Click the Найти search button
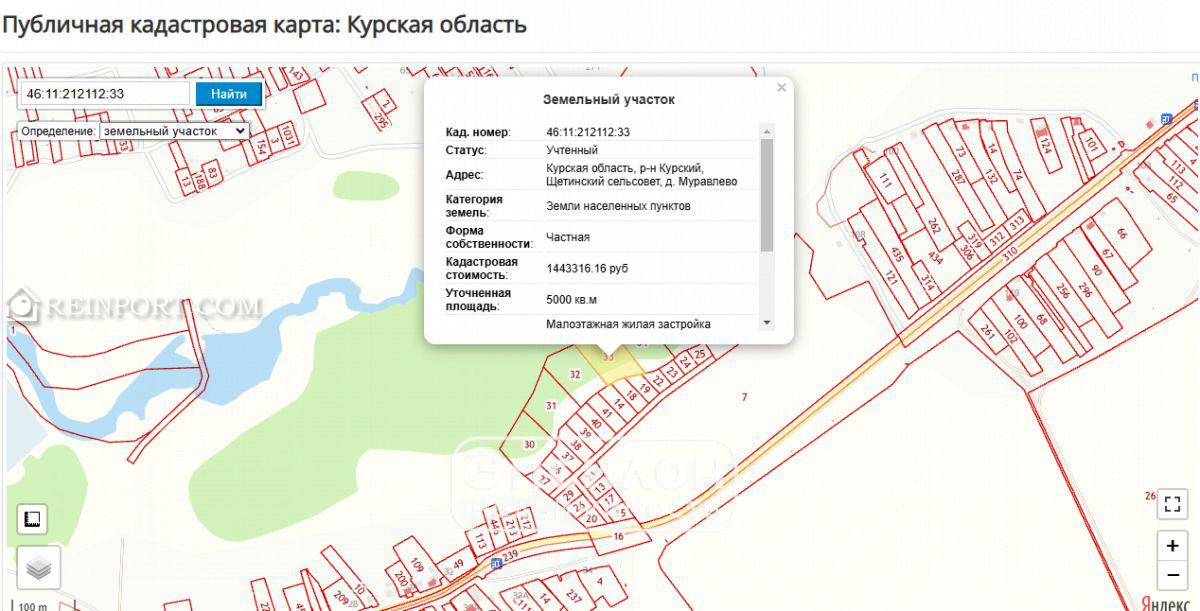Screen dimensions: 1200x611 point(229,94)
